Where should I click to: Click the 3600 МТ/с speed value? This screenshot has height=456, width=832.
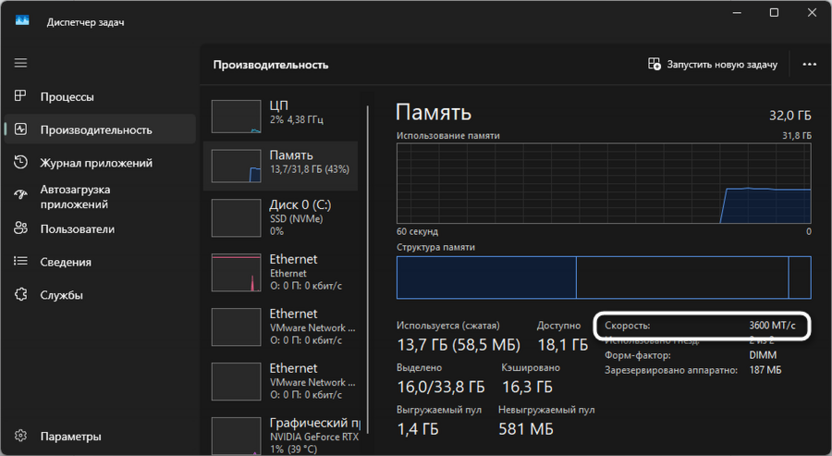772,325
